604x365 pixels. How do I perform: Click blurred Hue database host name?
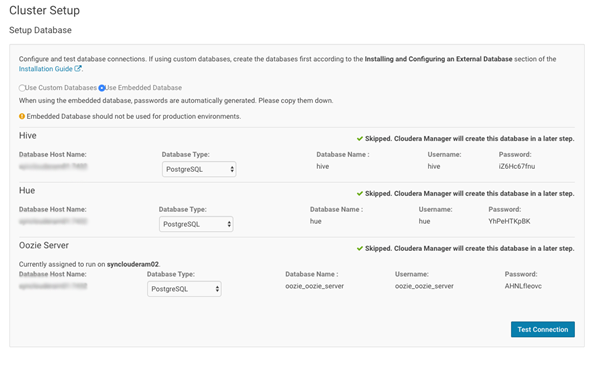[x=53, y=221]
